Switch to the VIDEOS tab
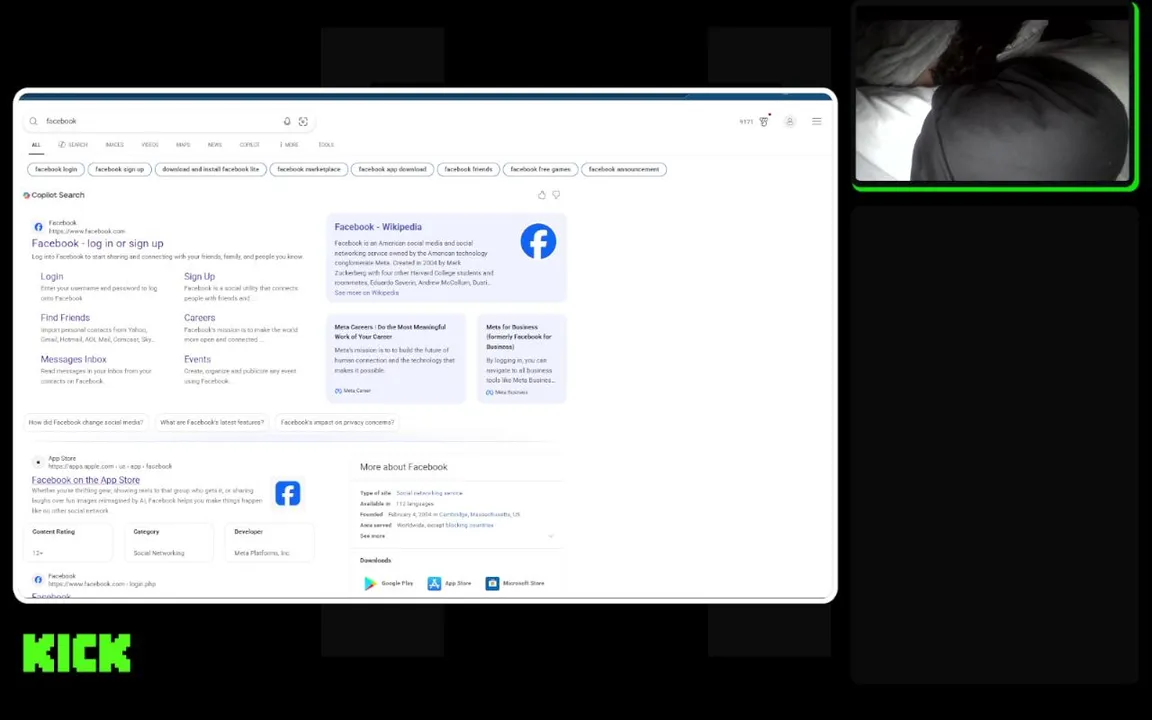This screenshot has height=720, width=1152. pos(150,145)
